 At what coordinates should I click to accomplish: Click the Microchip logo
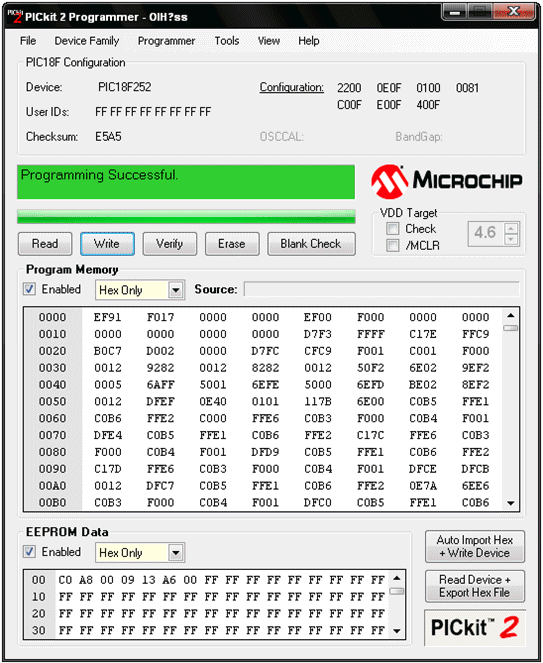pyautogui.click(x=447, y=181)
